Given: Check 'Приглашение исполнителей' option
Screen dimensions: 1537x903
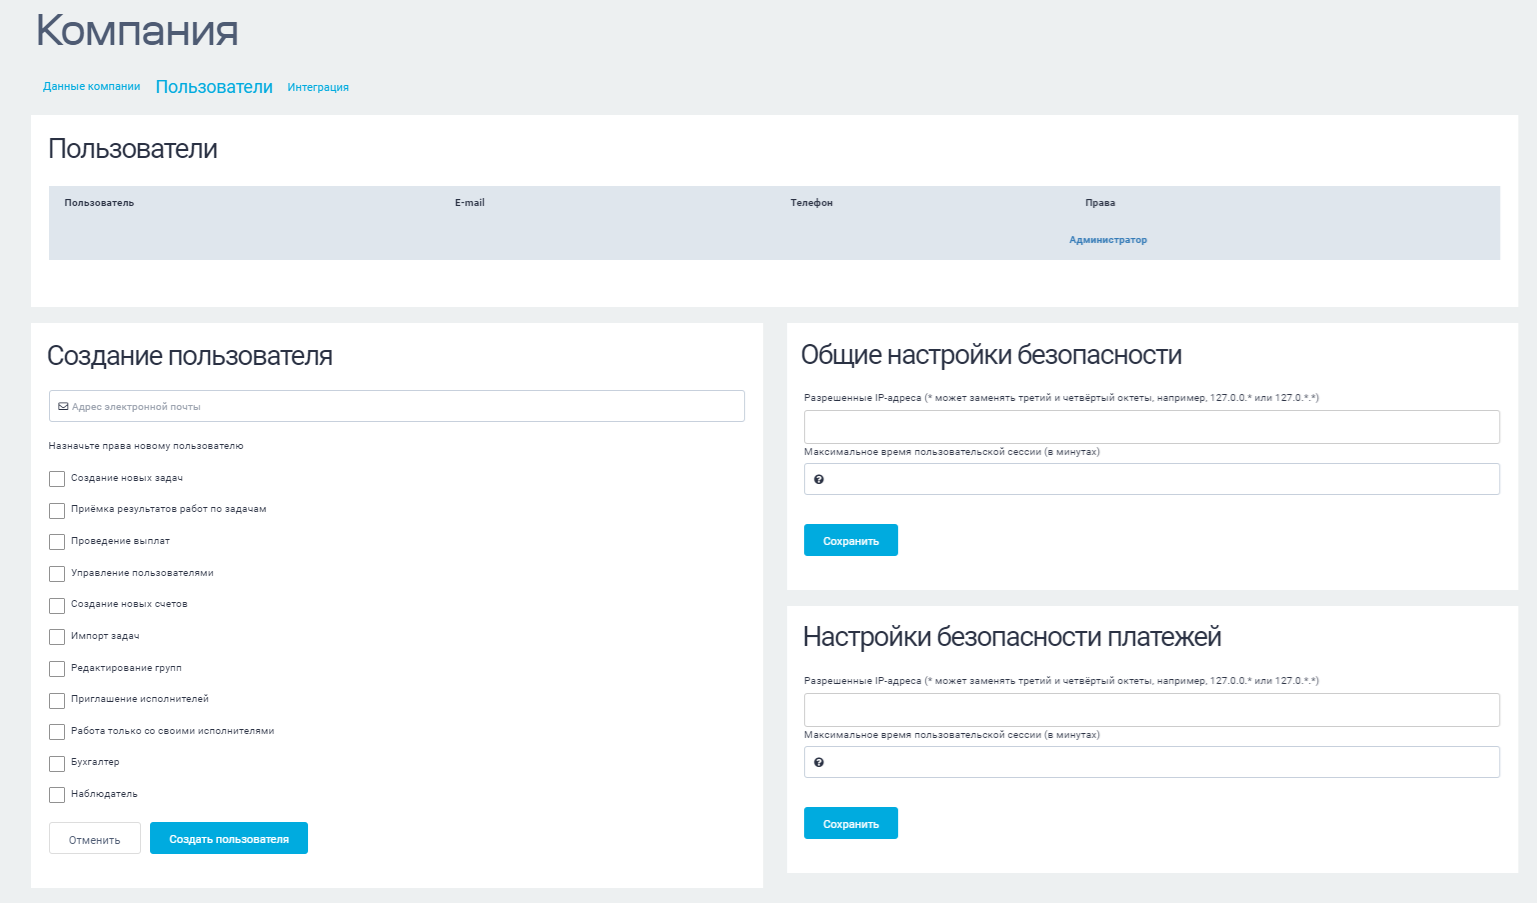Looking at the screenshot, I should point(57,700).
